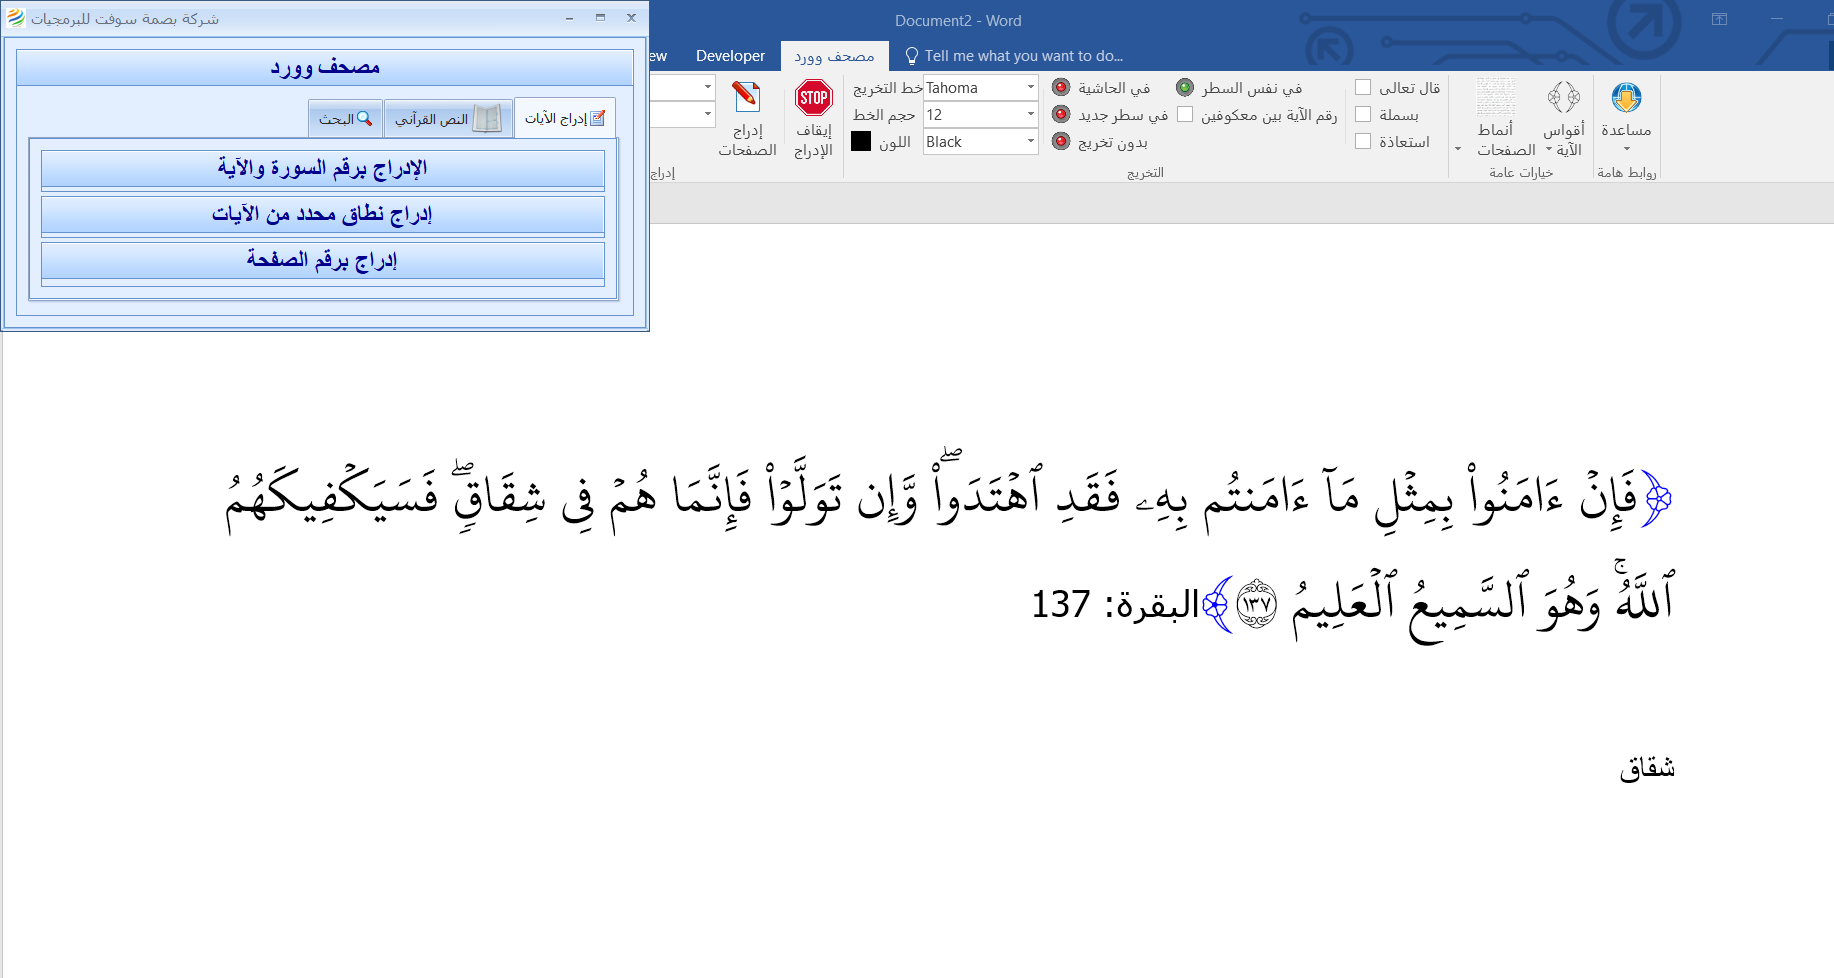Click the حجم الخط label
The image size is (1834, 978).
884,115
